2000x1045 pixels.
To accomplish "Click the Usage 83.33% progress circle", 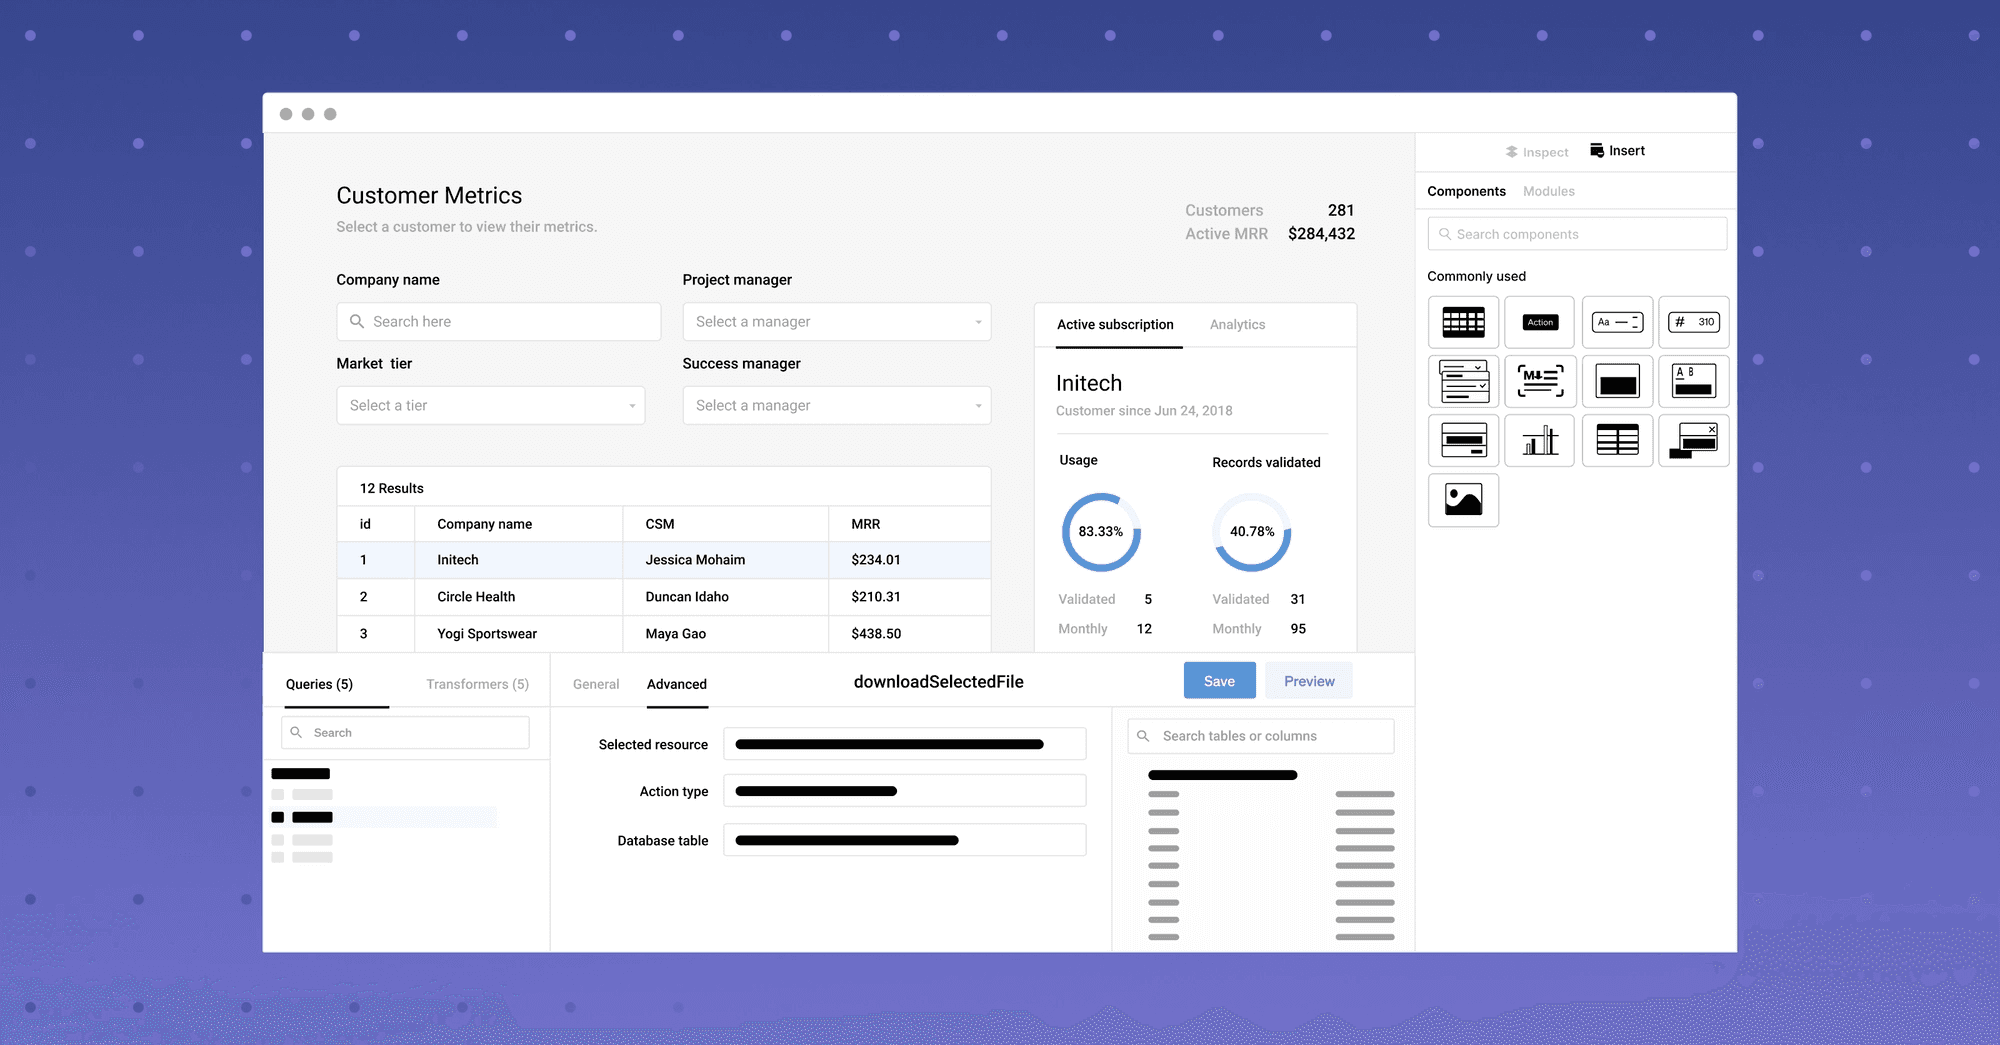I will pyautogui.click(x=1100, y=532).
